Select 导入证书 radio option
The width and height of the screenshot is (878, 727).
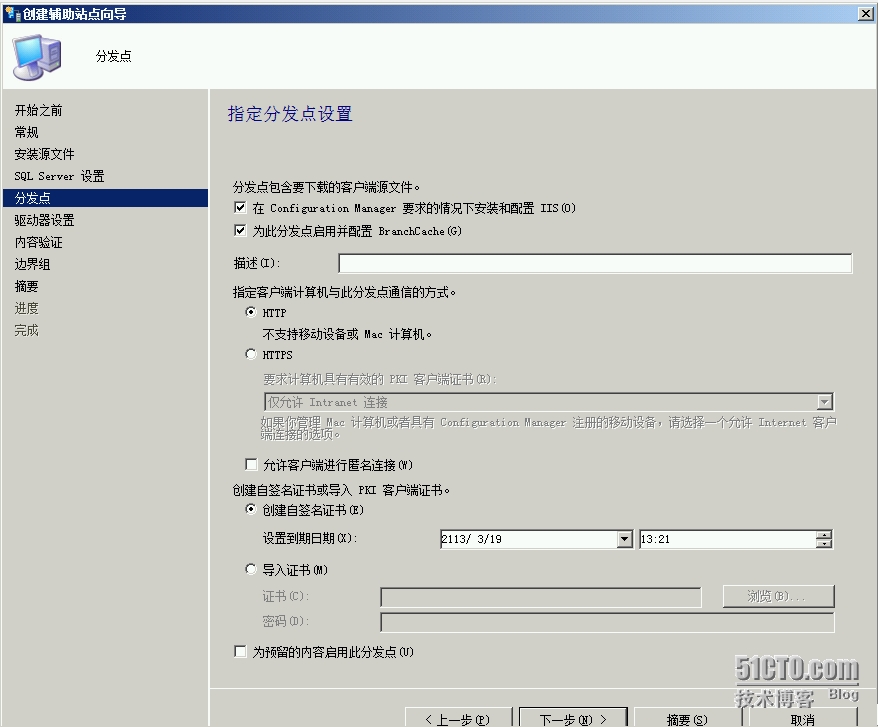tap(251, 569)
